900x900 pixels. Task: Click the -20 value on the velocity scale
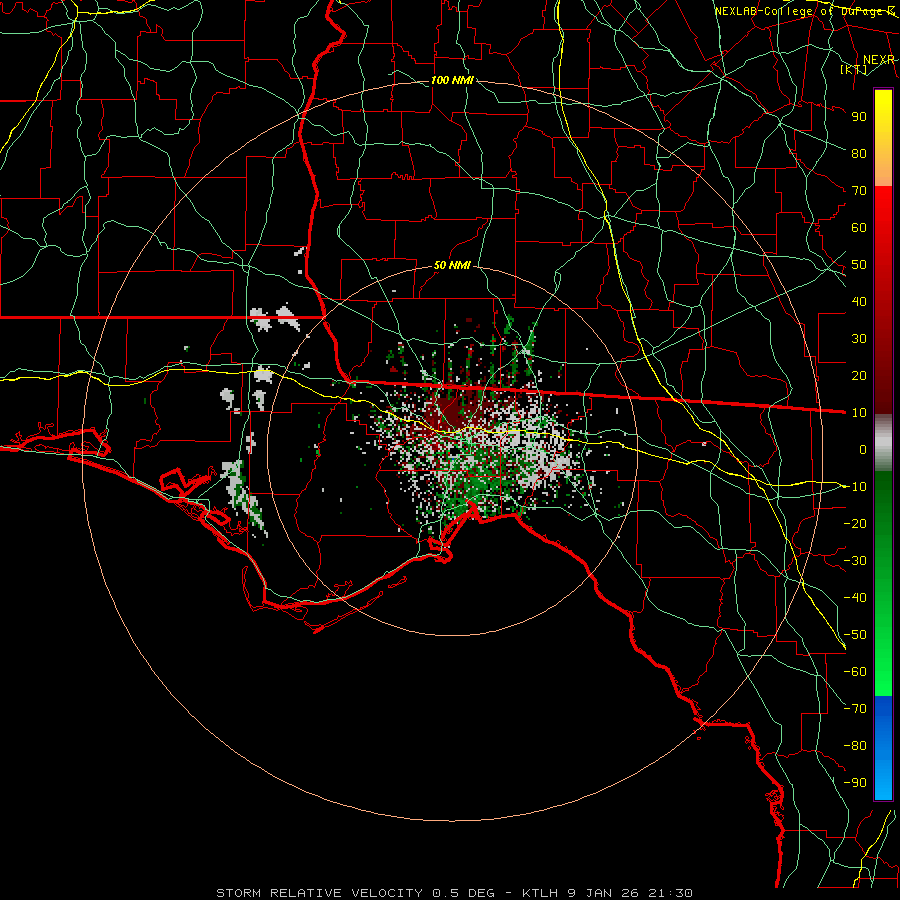[855, 523]
